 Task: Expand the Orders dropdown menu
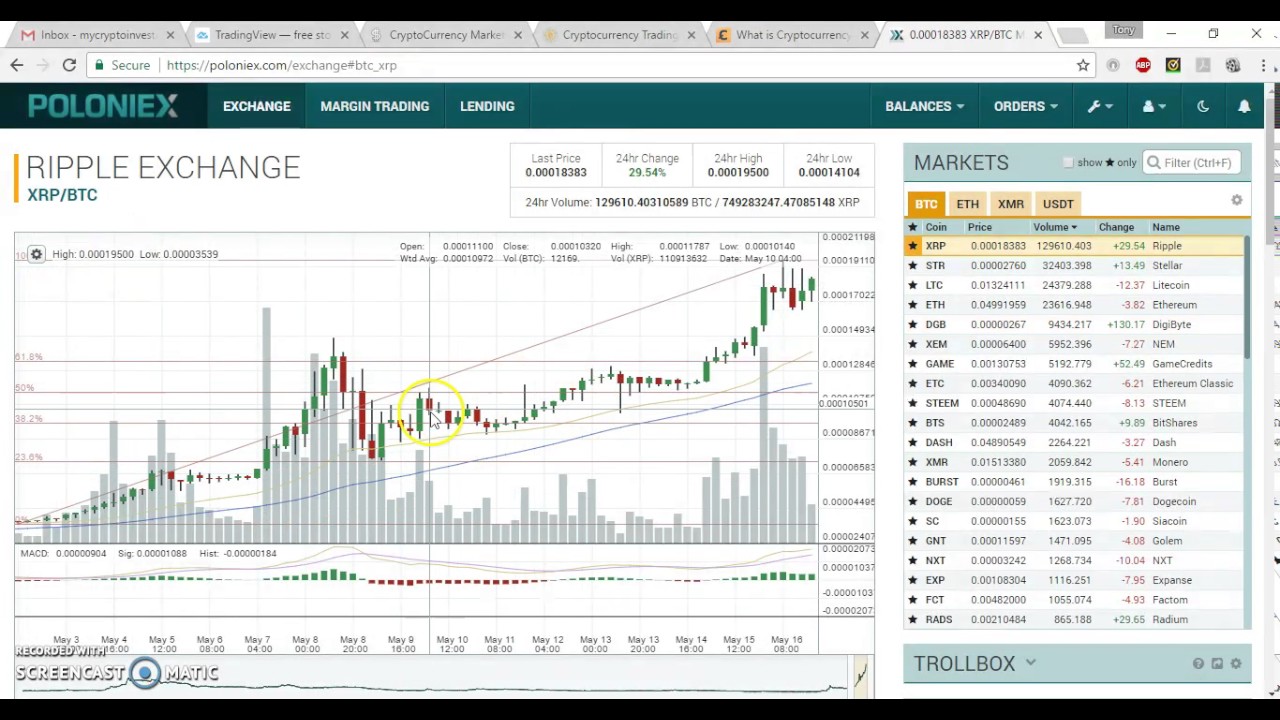[x=1025, y=106]
